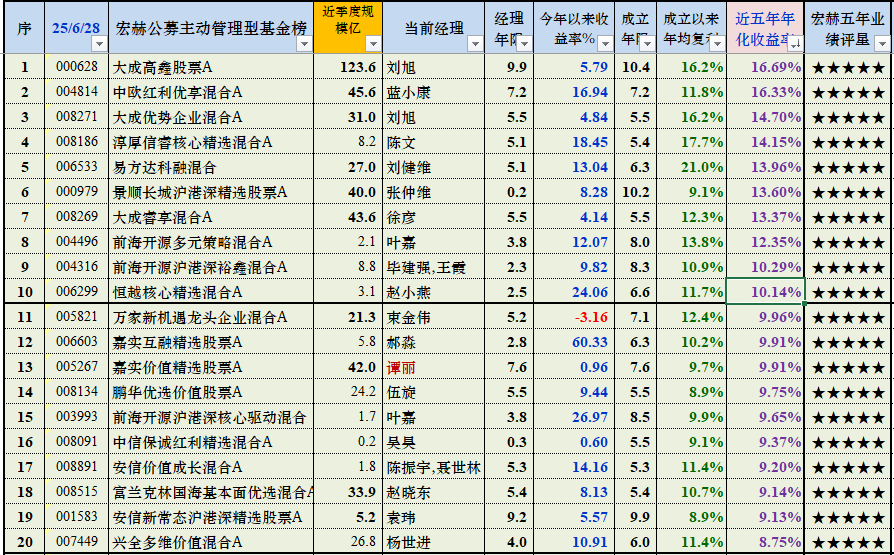Screen dimensions: 894x555
Task: Open filter dropdown for 近季度规模亿 column
Action: click(373, 43)
